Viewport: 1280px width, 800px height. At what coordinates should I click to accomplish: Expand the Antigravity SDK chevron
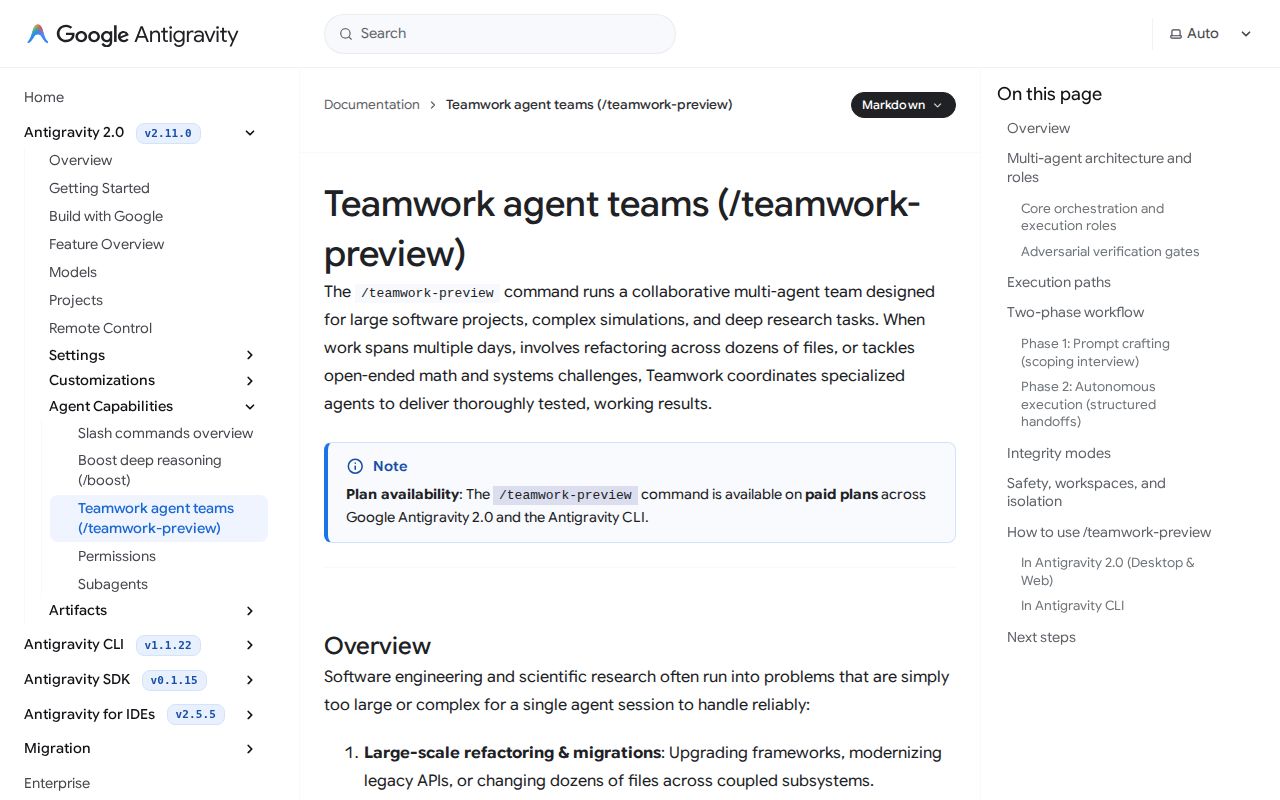tap(250, 680)
